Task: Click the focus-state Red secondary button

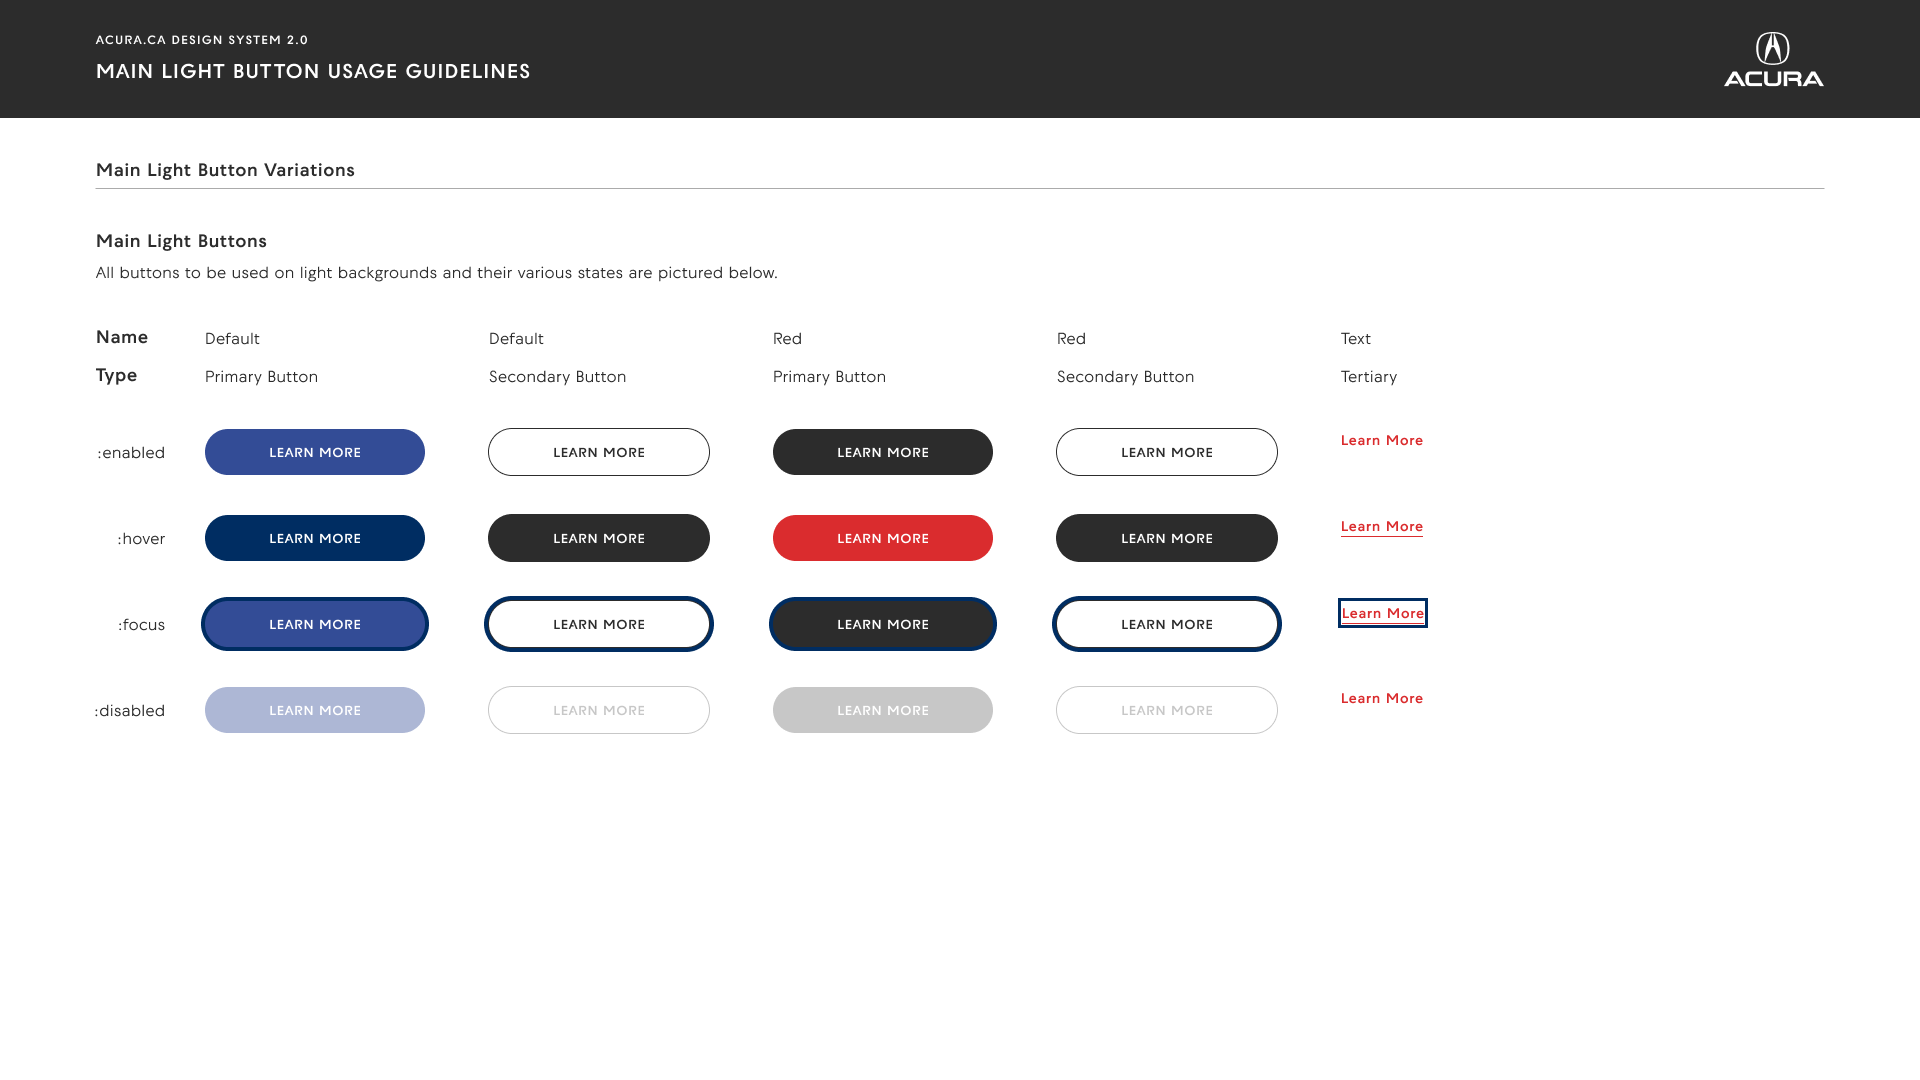Action: pyautogui.click(x=1167, y=624)
